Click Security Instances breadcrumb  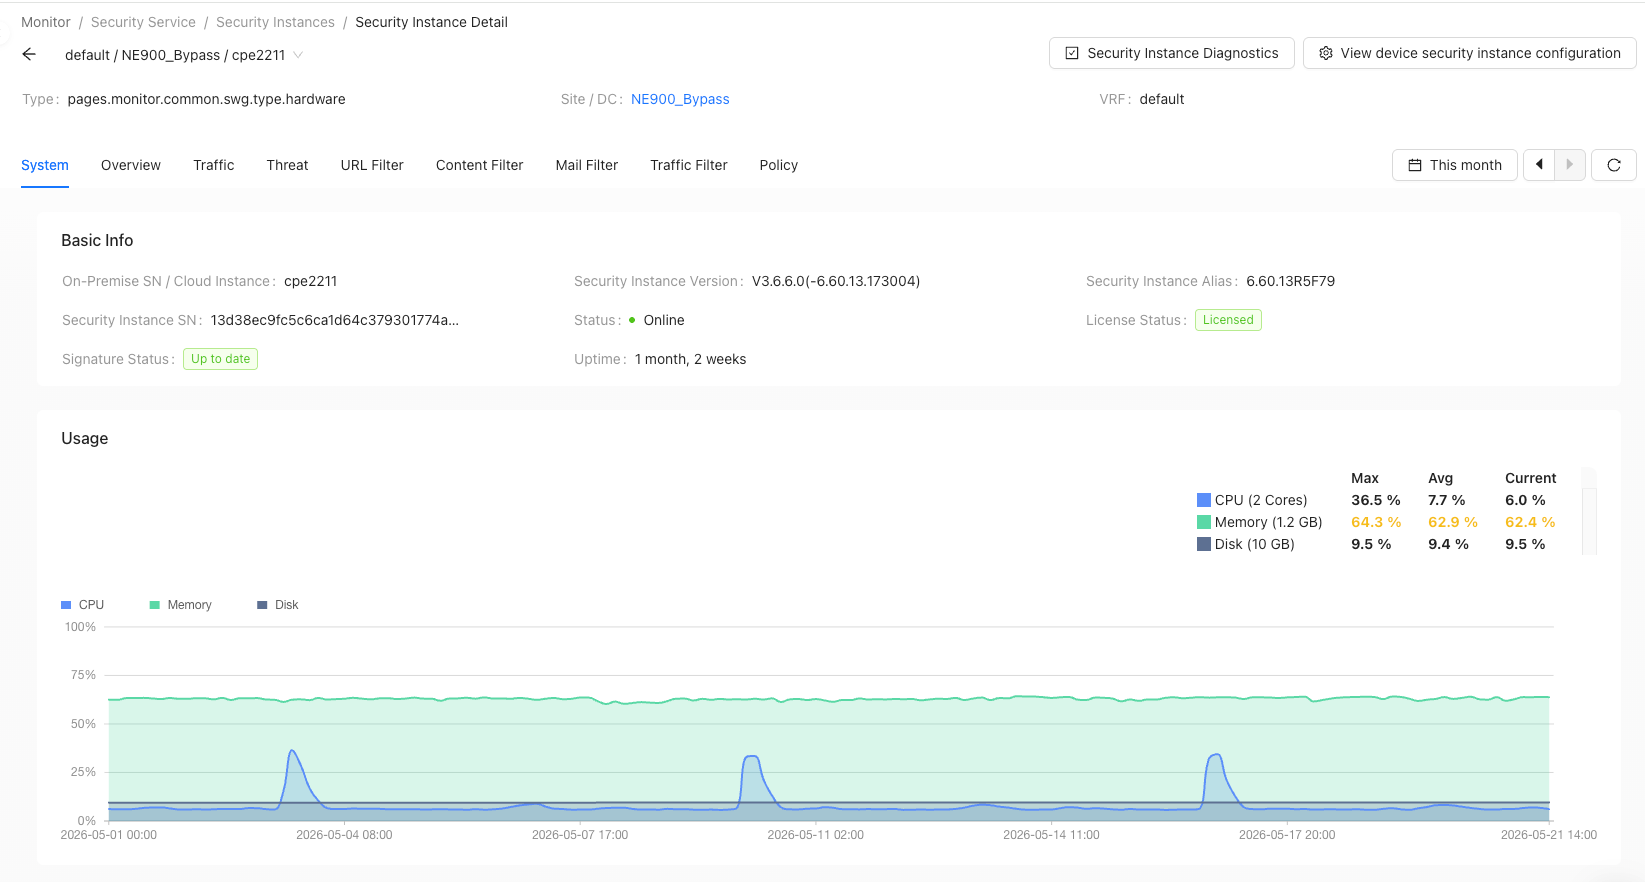click(x=276, y=22)
